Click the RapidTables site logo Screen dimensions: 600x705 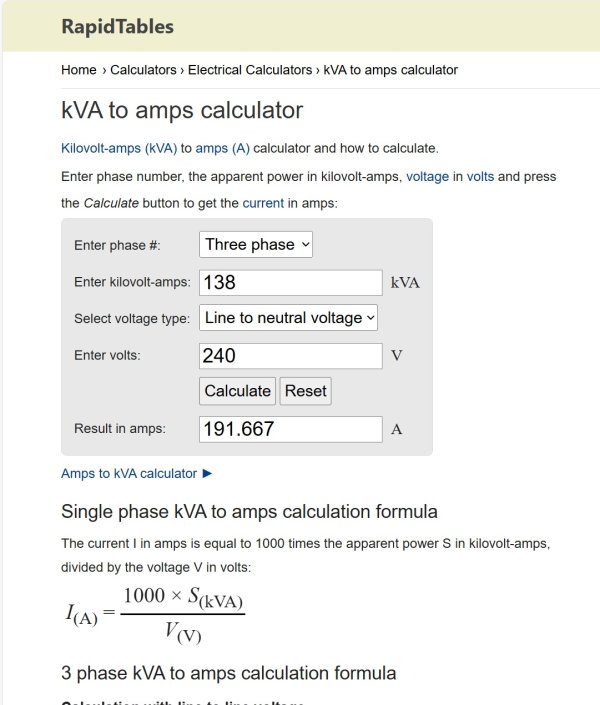tap(117, 26)
